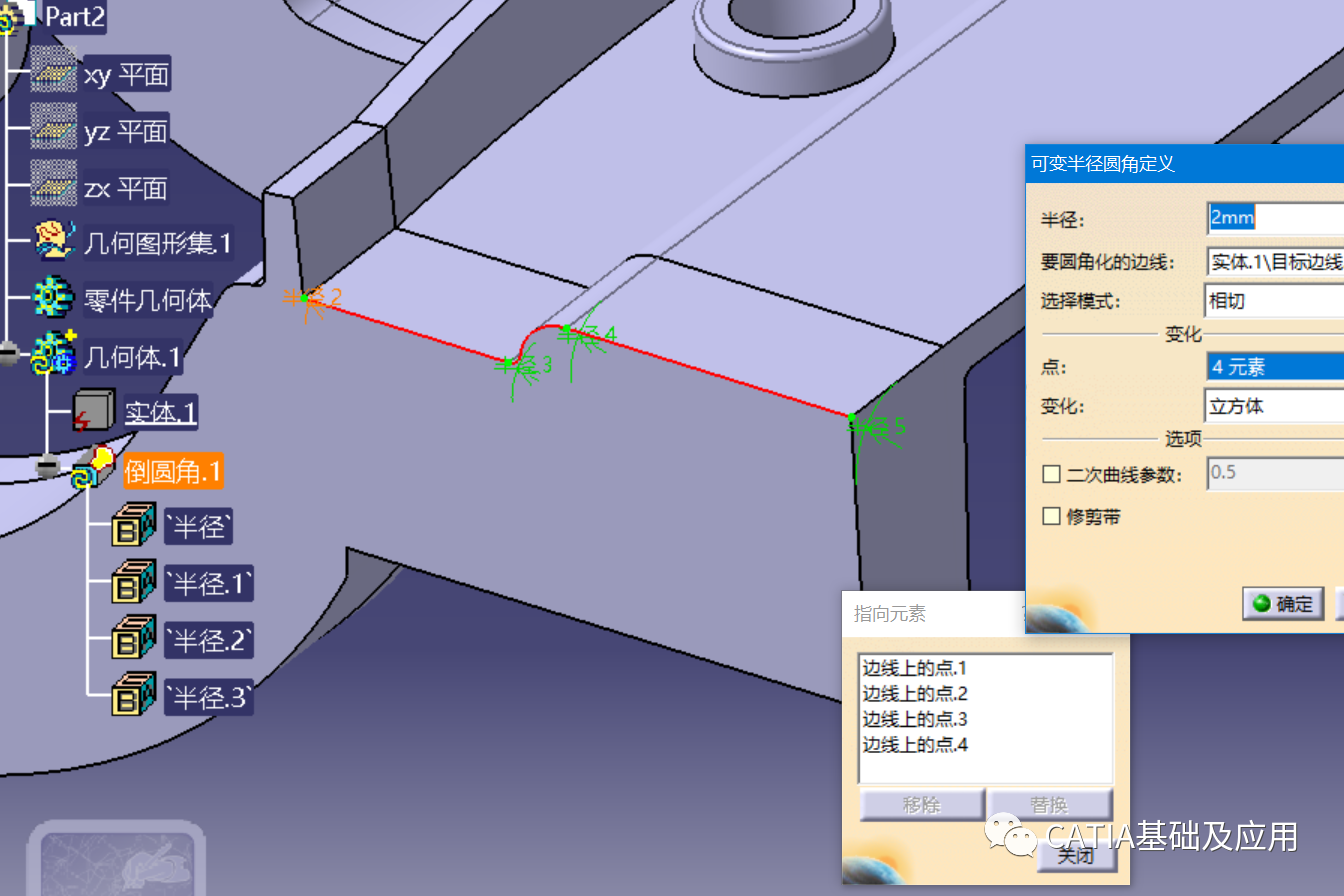Click the 实体.1 solid cube icon
The height and width of the screenshot is (896, 1344).
coord(93,411)
